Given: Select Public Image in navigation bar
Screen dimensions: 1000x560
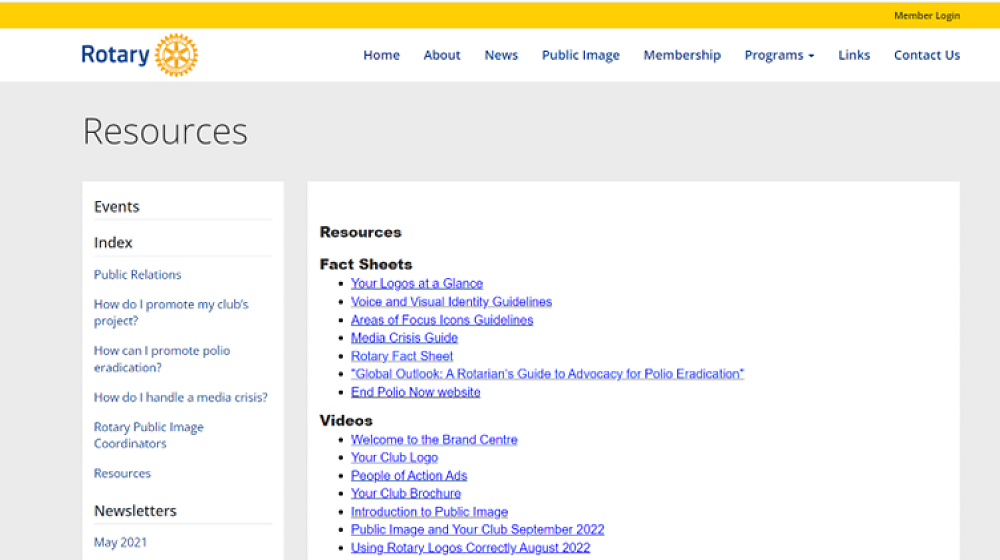Looking at the screenshot, I should (x=580, y=56).
